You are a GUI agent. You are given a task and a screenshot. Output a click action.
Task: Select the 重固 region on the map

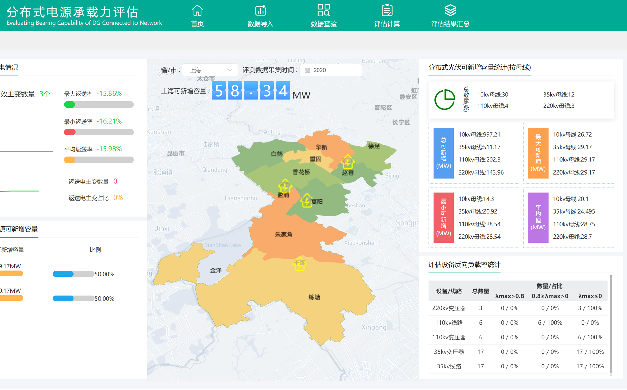coord(315,159)
